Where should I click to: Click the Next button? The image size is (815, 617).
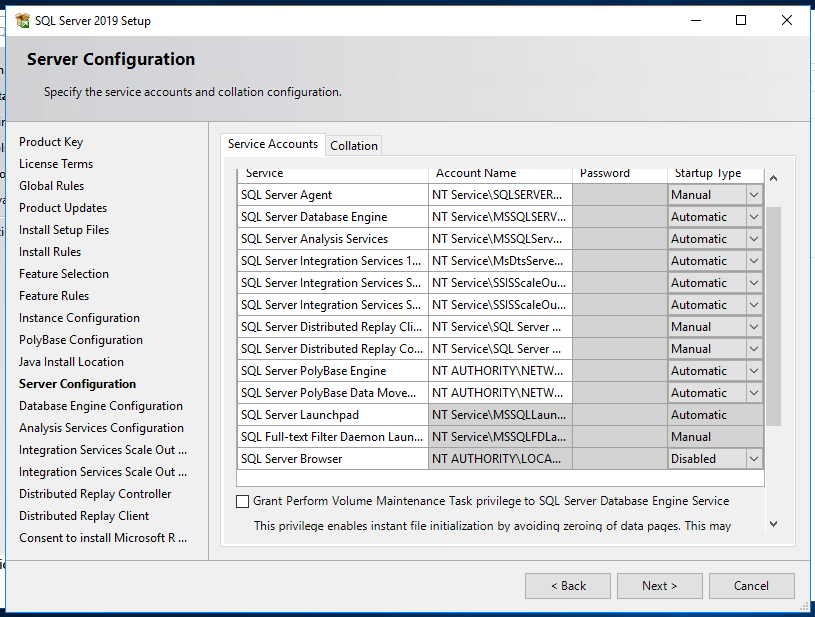coord(659,586)
